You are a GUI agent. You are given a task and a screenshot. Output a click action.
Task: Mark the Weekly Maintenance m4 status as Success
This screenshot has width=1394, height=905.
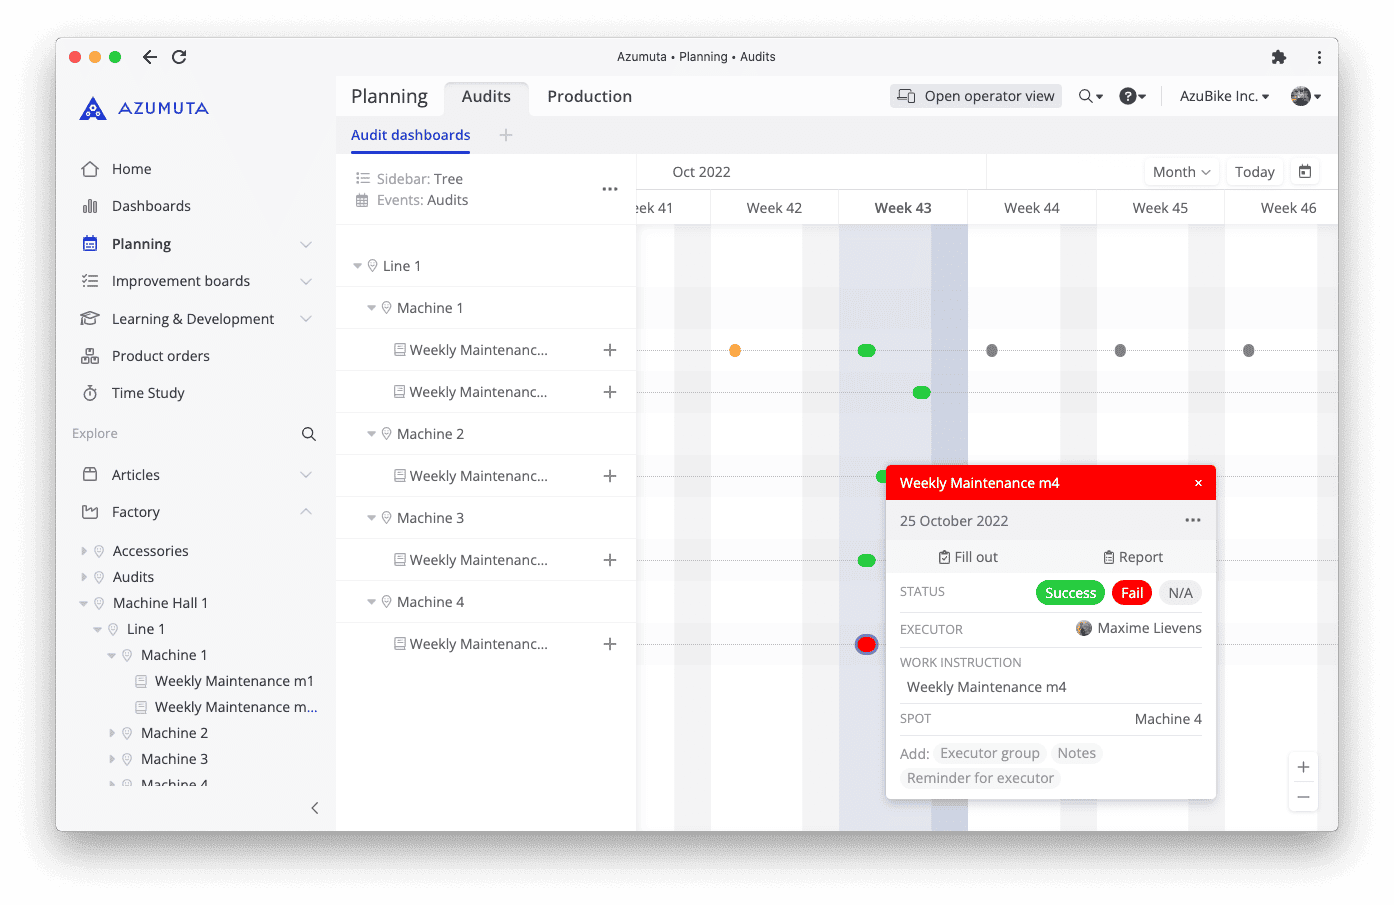tap(1070, 592)
